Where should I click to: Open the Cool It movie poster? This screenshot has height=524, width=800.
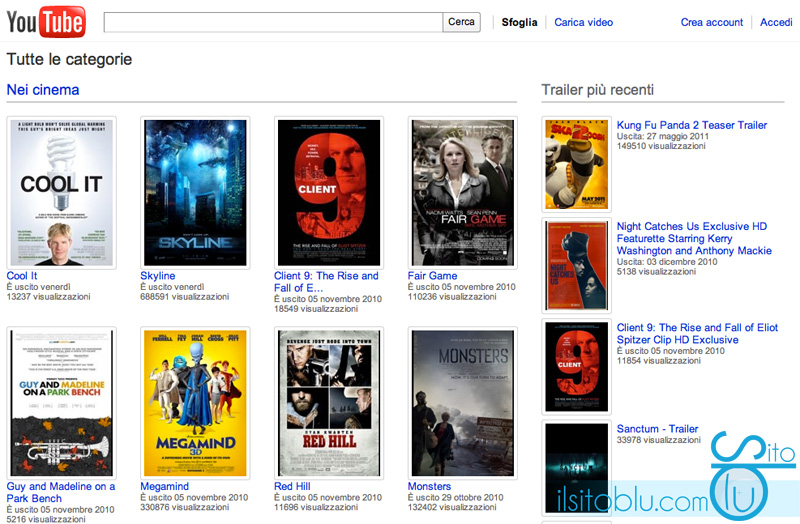[x=61, y=192]
